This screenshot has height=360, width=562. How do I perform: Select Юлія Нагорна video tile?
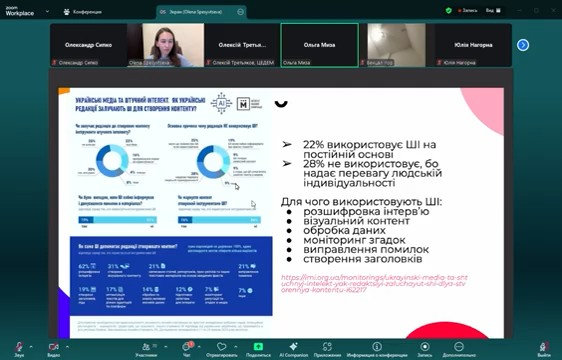pos(473,45)
